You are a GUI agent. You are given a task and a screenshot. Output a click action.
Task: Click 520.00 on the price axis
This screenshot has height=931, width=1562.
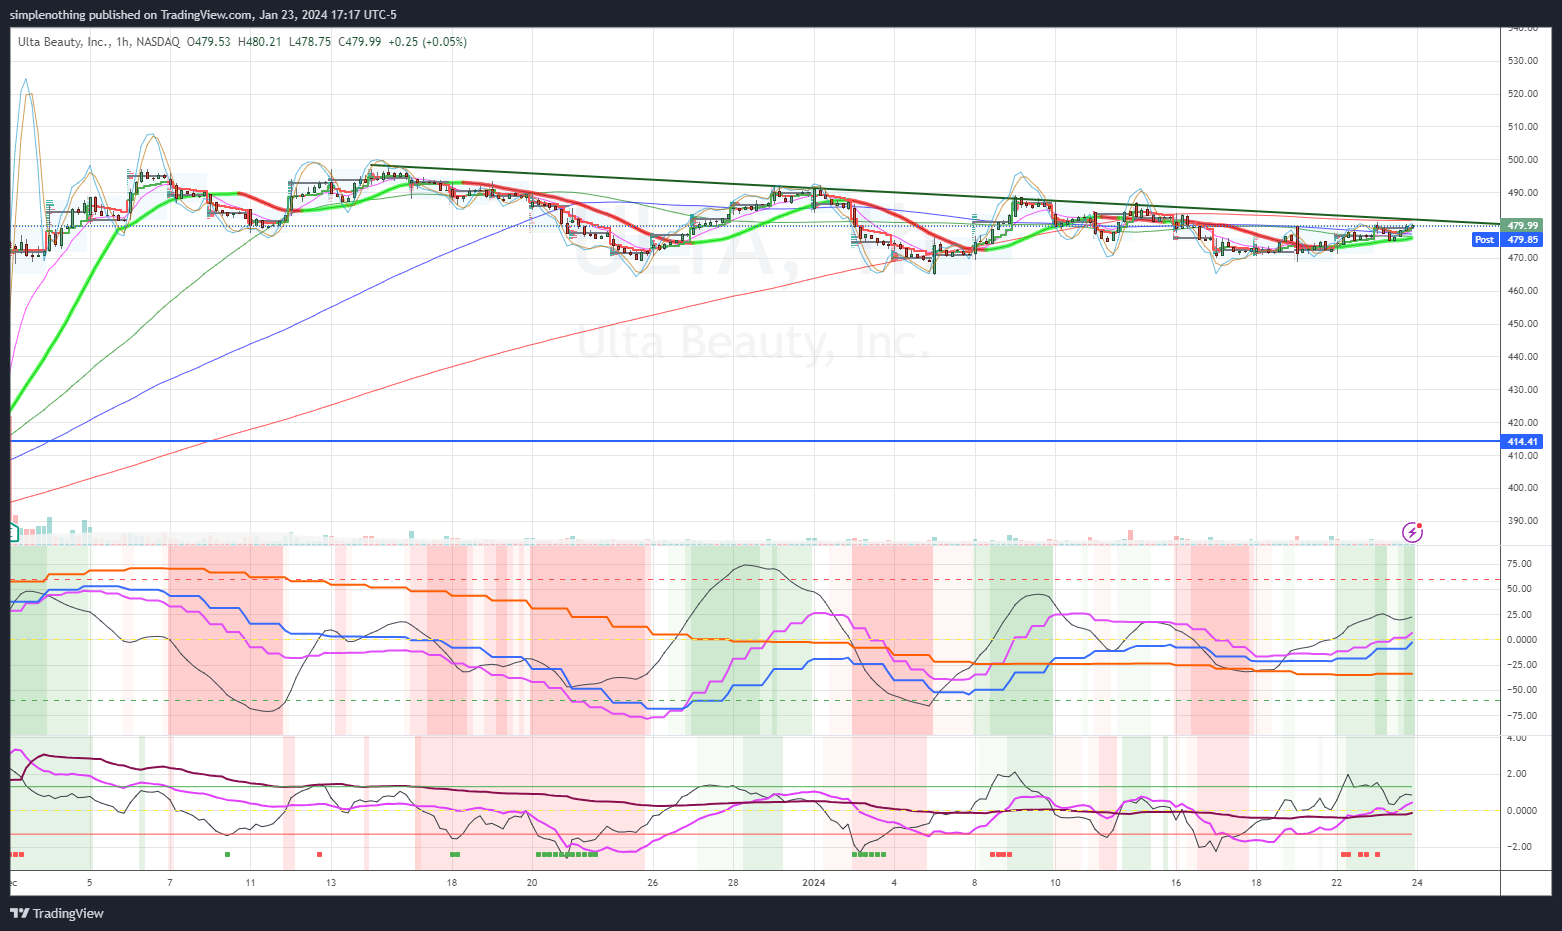pos(1523,94)
